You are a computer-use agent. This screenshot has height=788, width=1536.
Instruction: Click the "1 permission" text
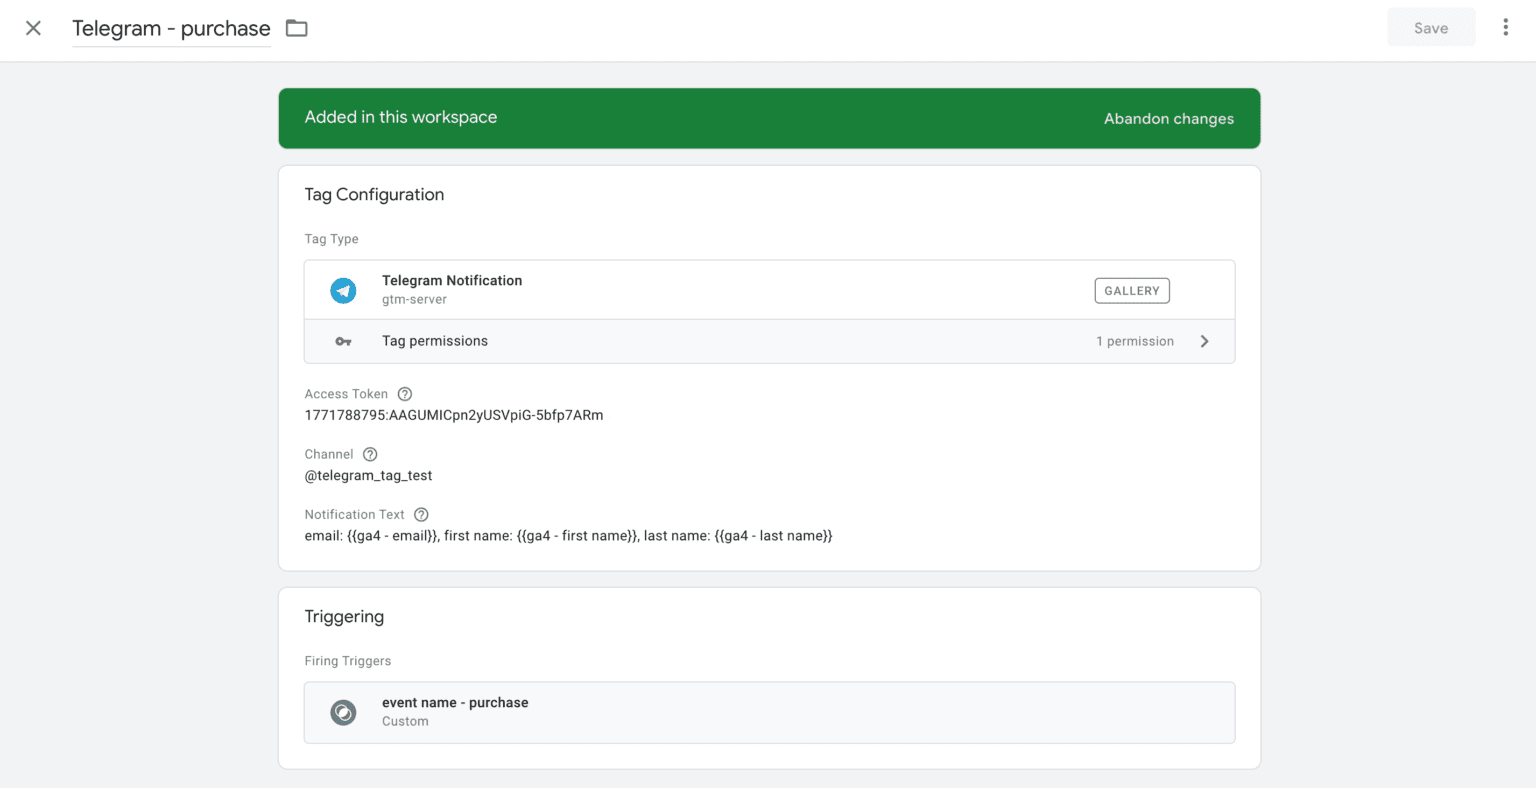1135,341
